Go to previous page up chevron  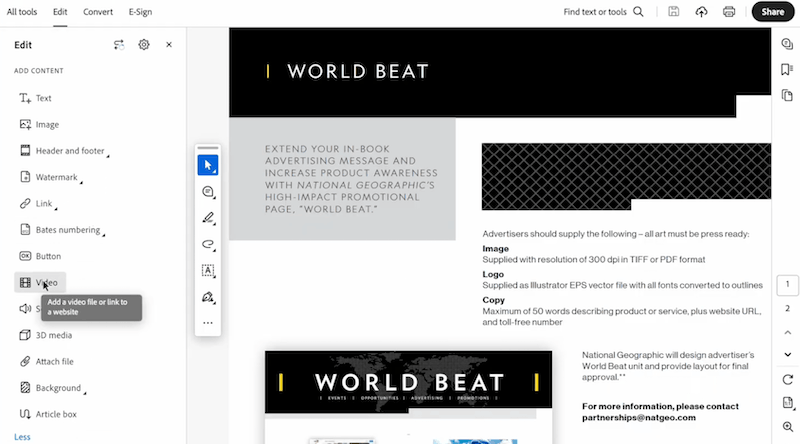pos(787,332)
